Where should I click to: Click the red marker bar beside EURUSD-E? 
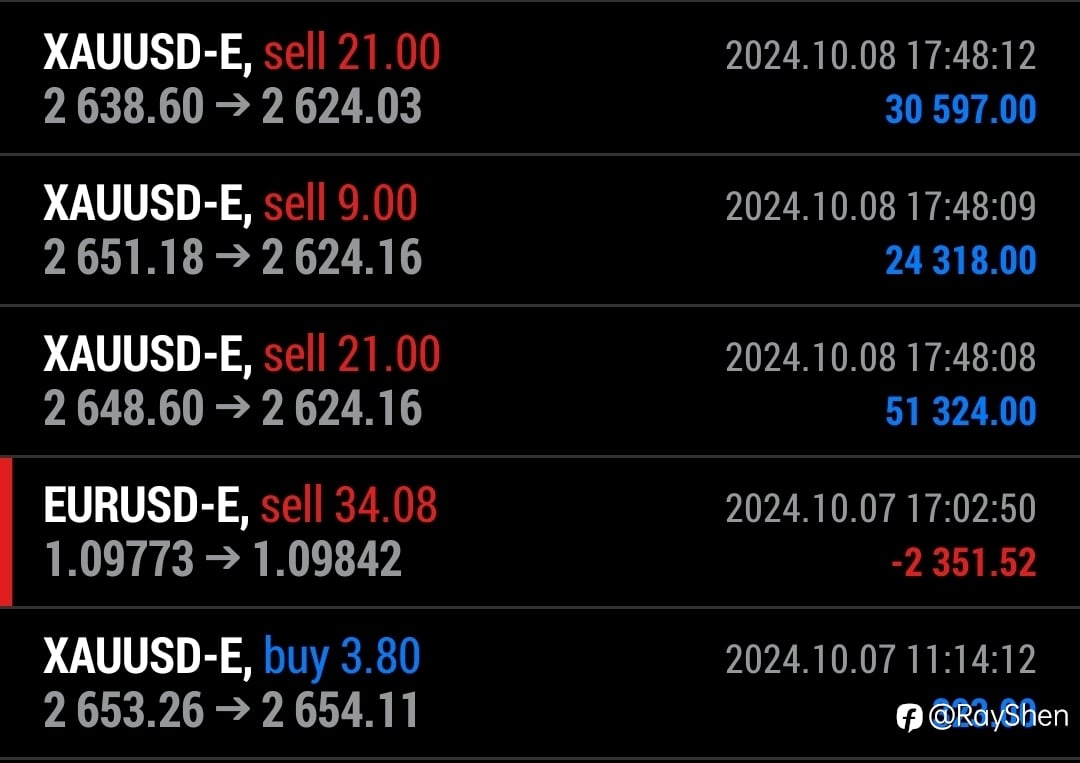[6, 532]
